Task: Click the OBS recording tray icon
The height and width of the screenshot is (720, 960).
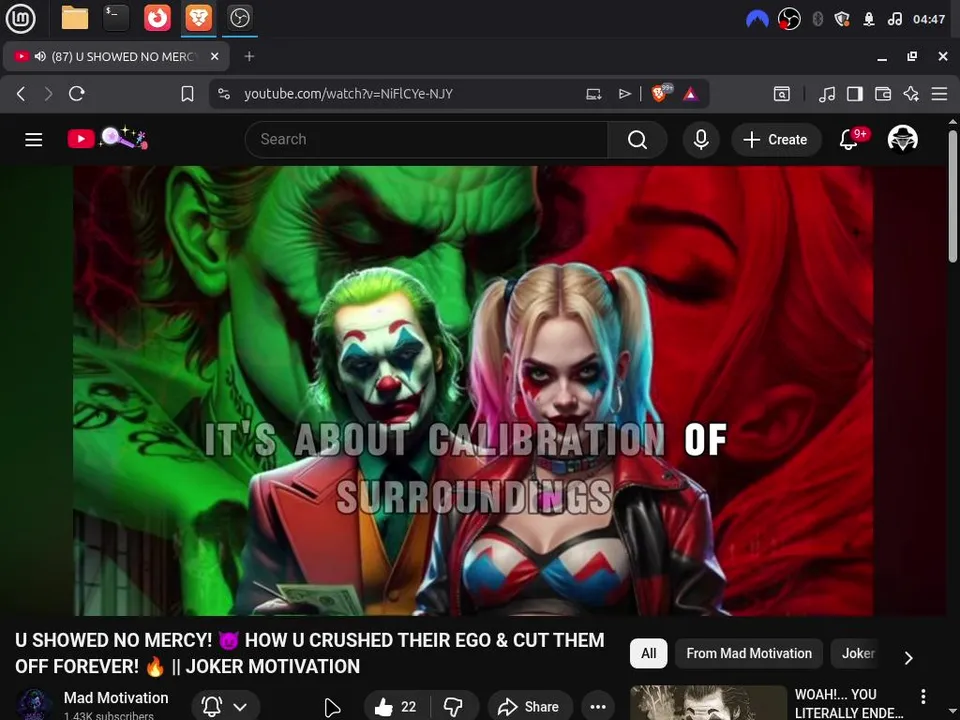Action: (x=789, y=20)
